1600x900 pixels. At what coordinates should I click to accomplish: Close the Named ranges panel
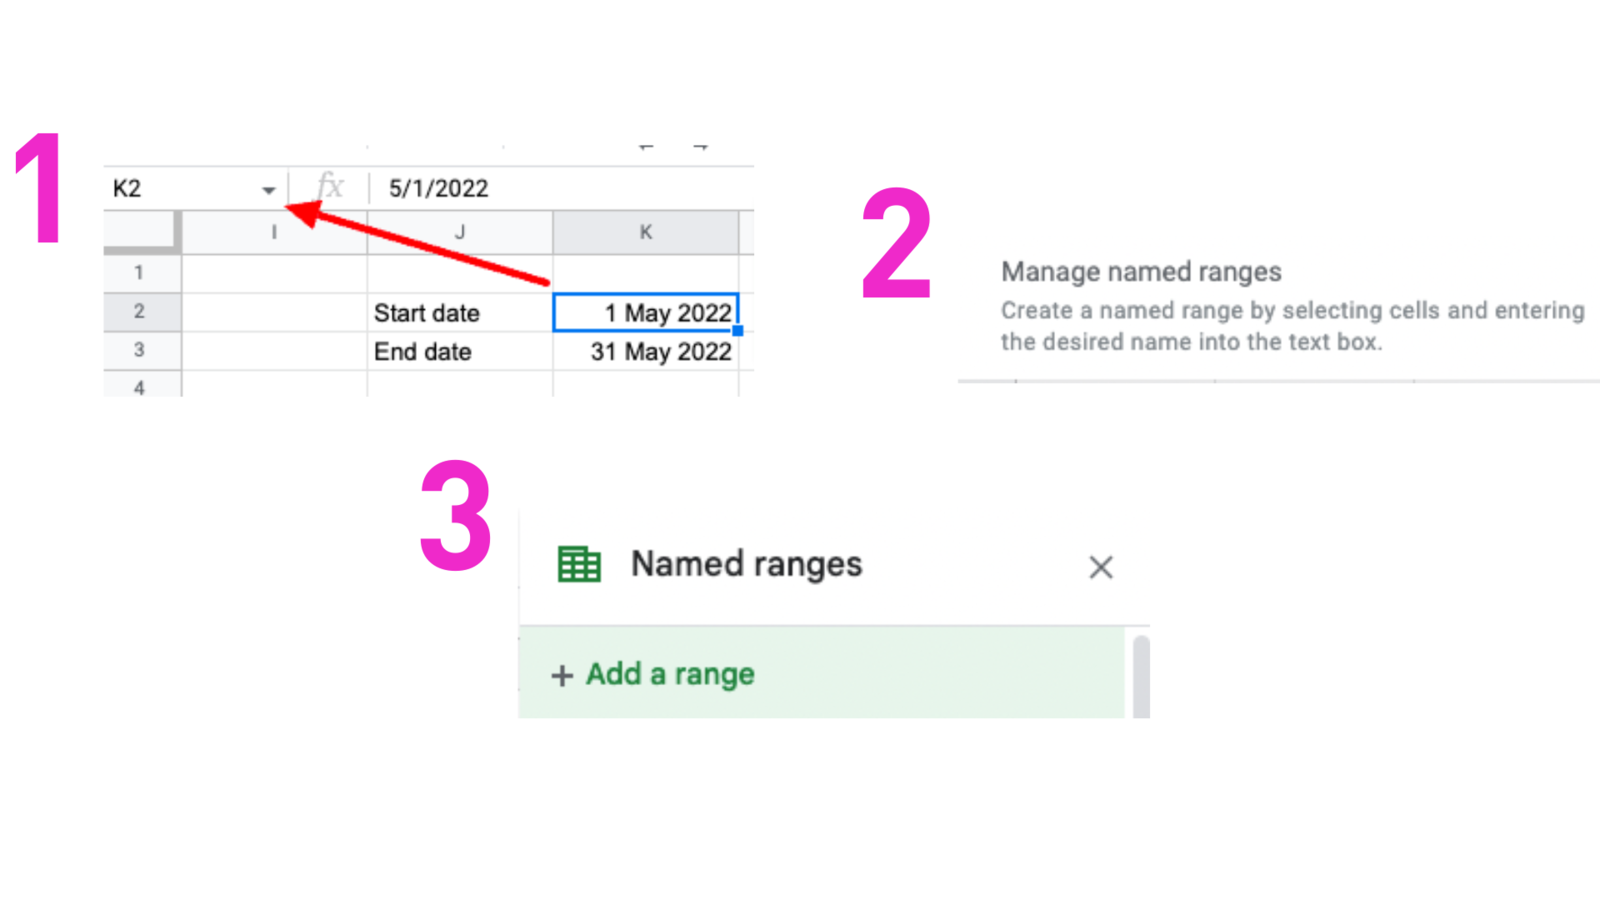(1100, 566)
